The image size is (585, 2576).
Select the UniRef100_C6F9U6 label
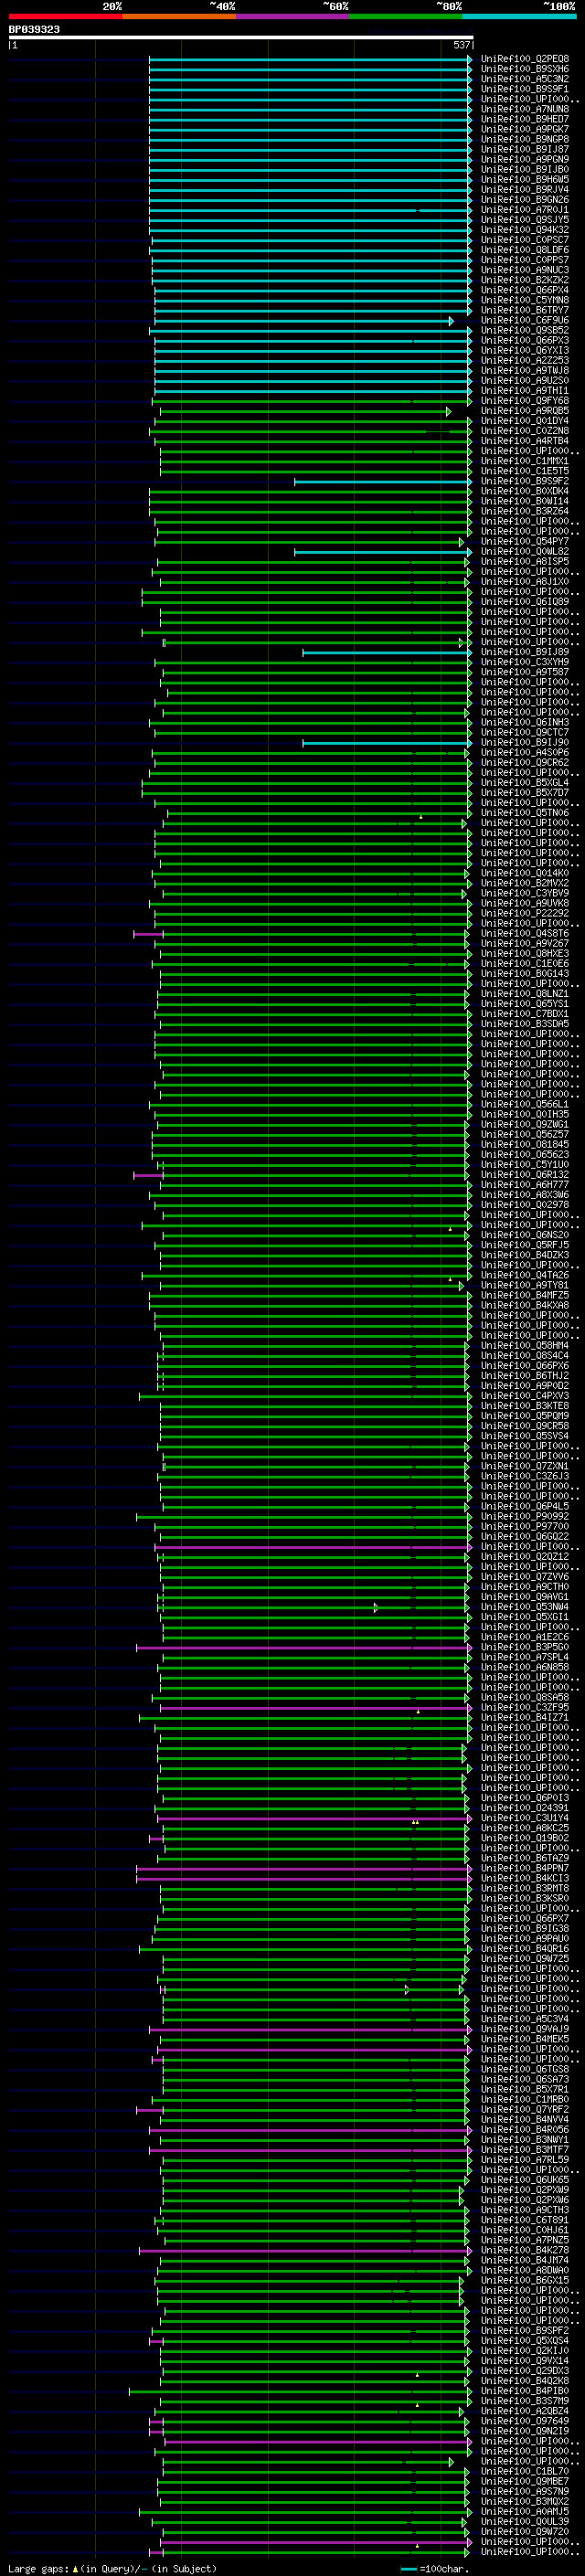(x=525, y=320)
